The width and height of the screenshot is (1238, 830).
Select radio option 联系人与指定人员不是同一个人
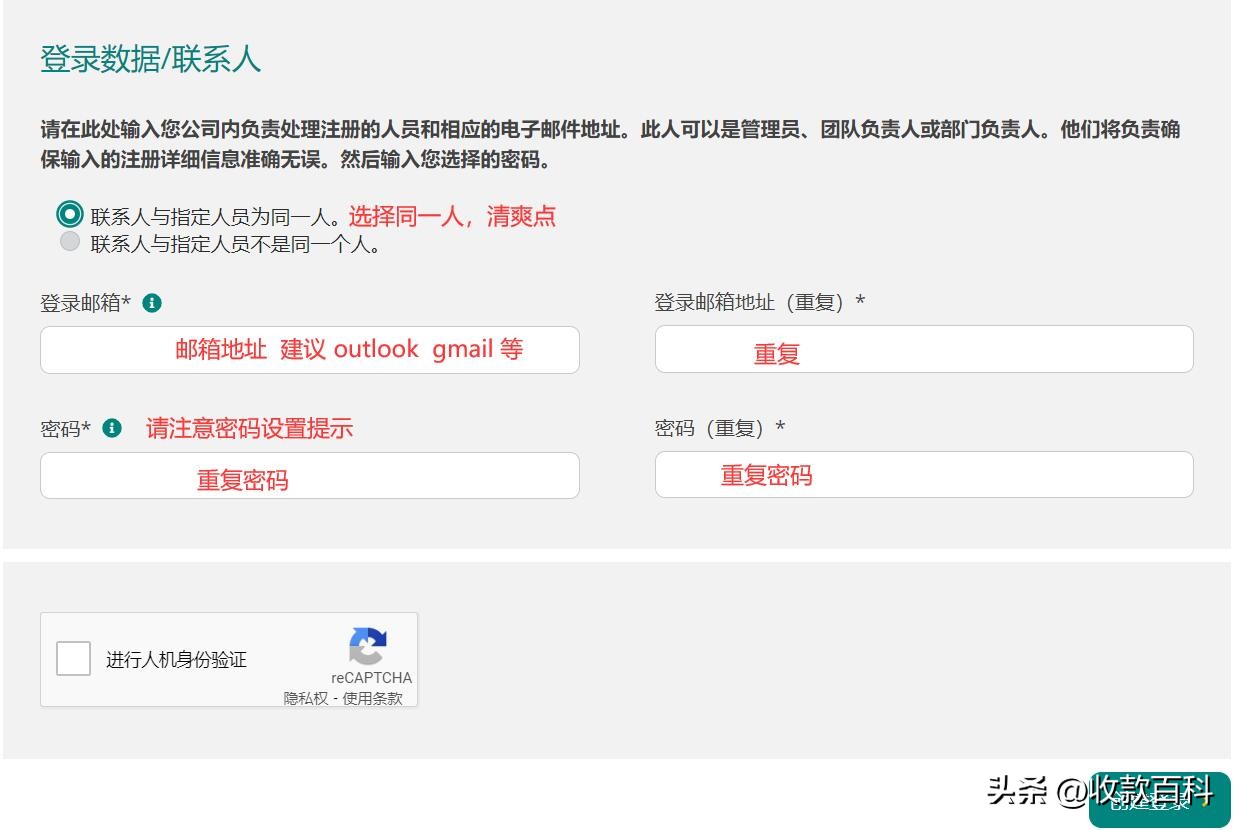click(x=69, y=240)
